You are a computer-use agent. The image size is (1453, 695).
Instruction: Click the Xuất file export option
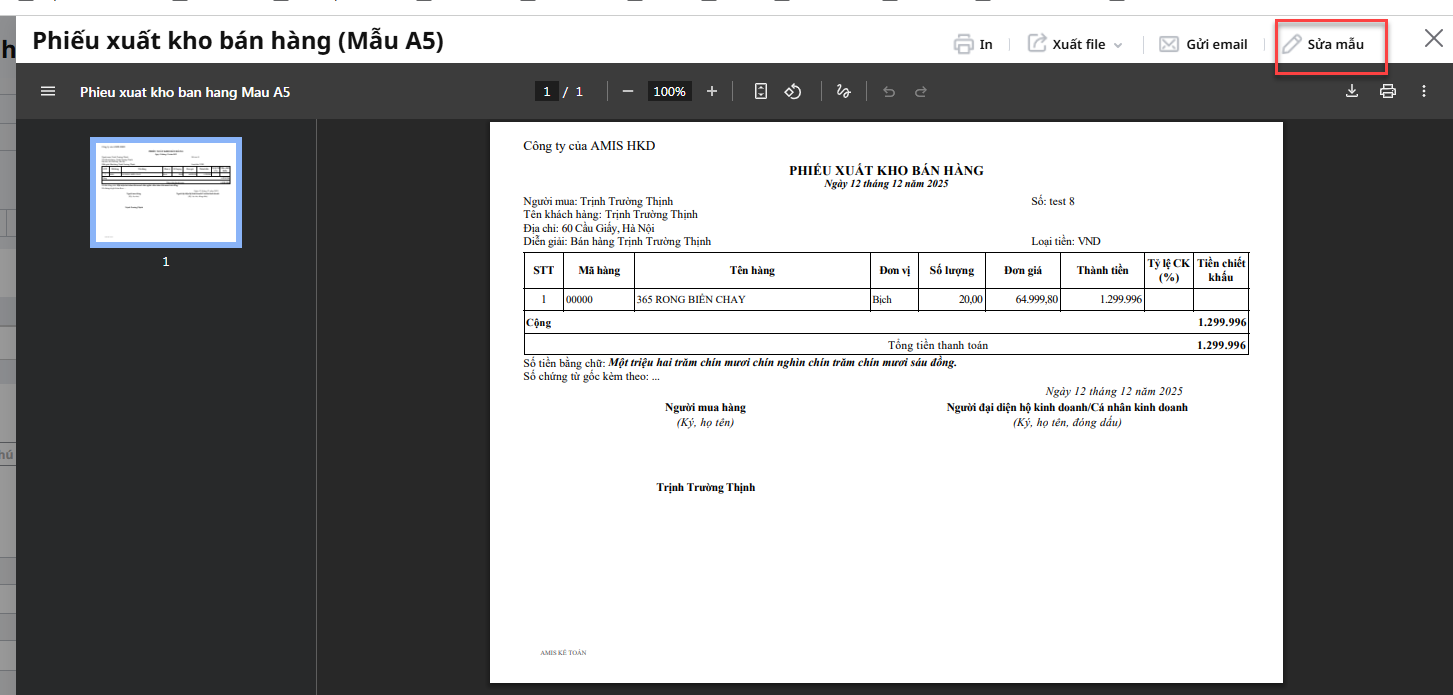point(1068,44)
